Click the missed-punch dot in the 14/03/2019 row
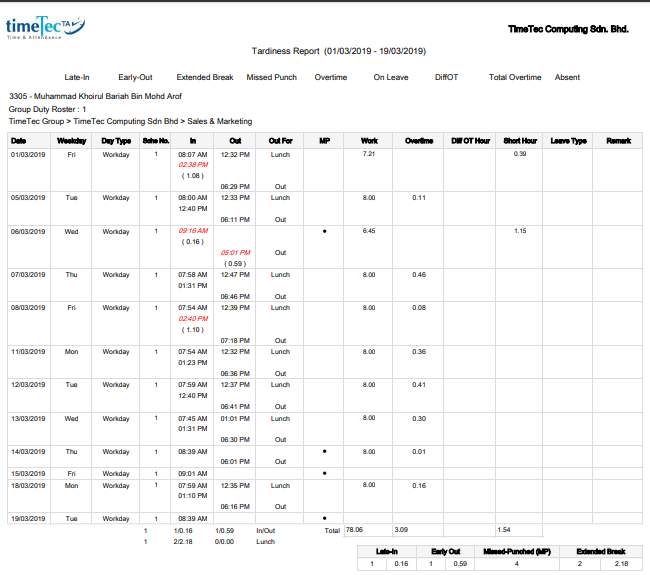Viewport: 650px width, 575px height. (325, 451)
